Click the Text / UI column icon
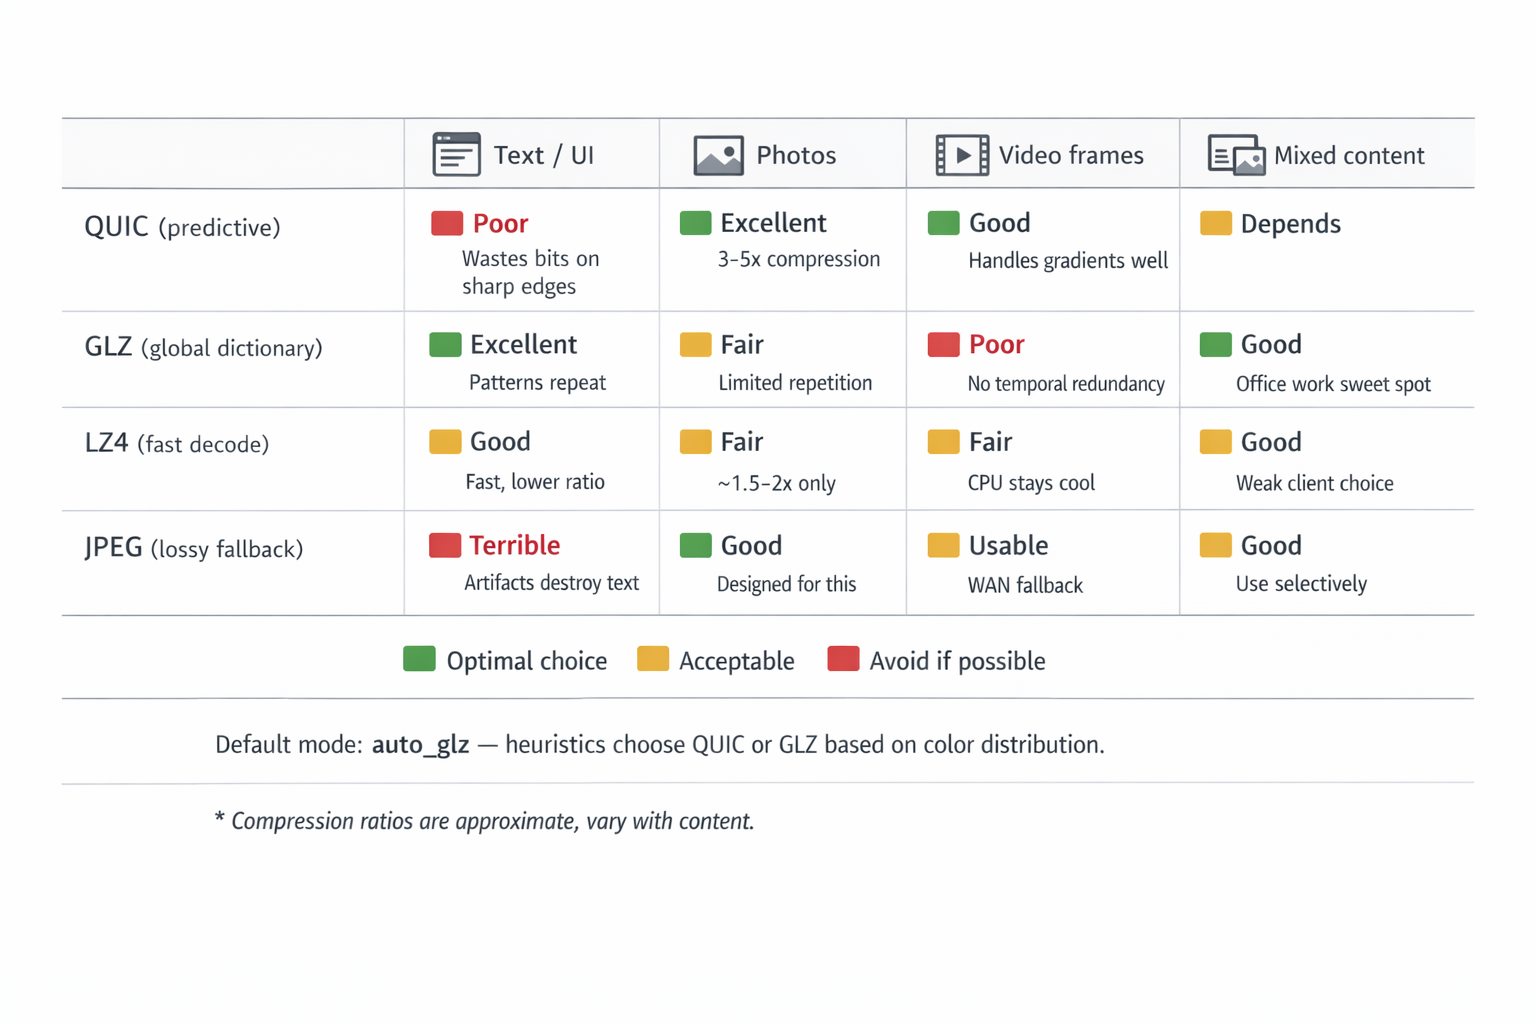 pos(456,155)
